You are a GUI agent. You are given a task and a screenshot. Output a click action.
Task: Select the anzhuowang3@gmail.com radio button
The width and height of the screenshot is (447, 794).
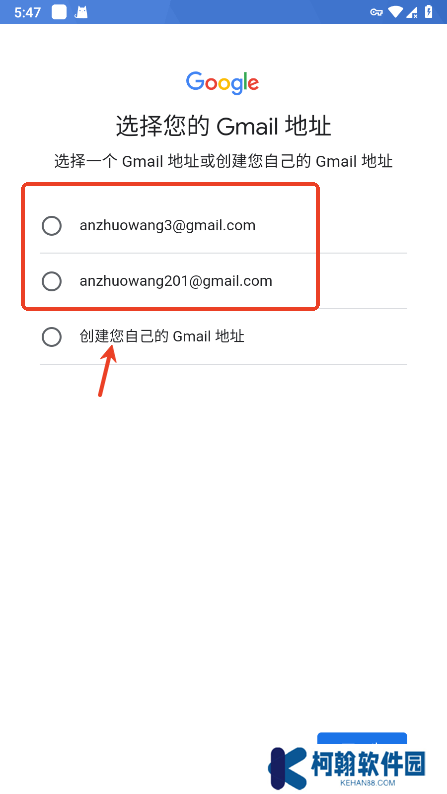click(x=52, y=225)
